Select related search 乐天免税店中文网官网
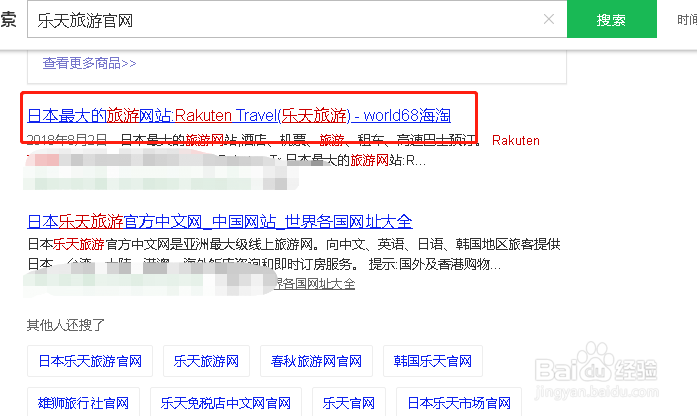Image resolution: width=697 pixels, height=416 pixels. pyautogui.click(x=226, y=403)
